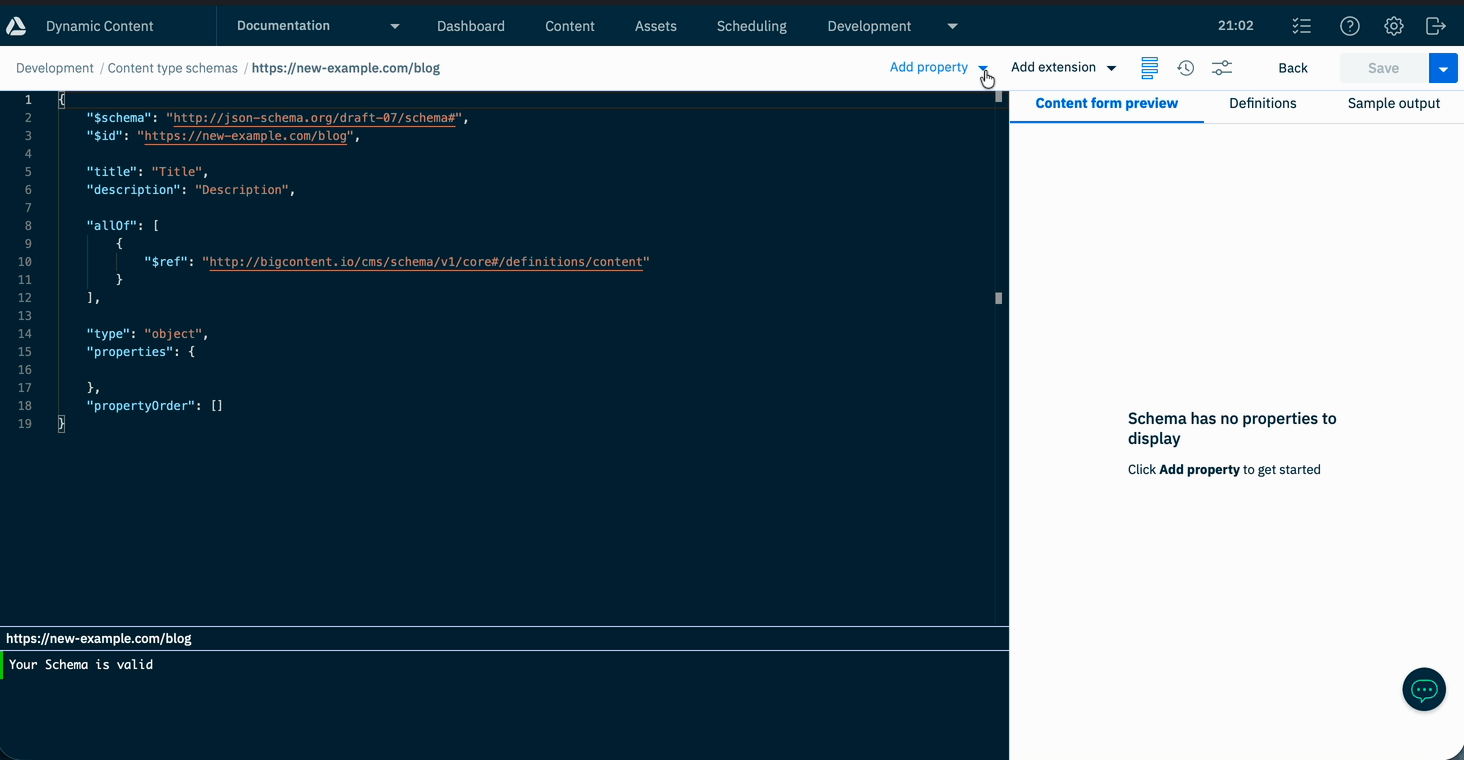Expand the Development menu dropdown
1464x760 pixels.
[x=951, y=25]
